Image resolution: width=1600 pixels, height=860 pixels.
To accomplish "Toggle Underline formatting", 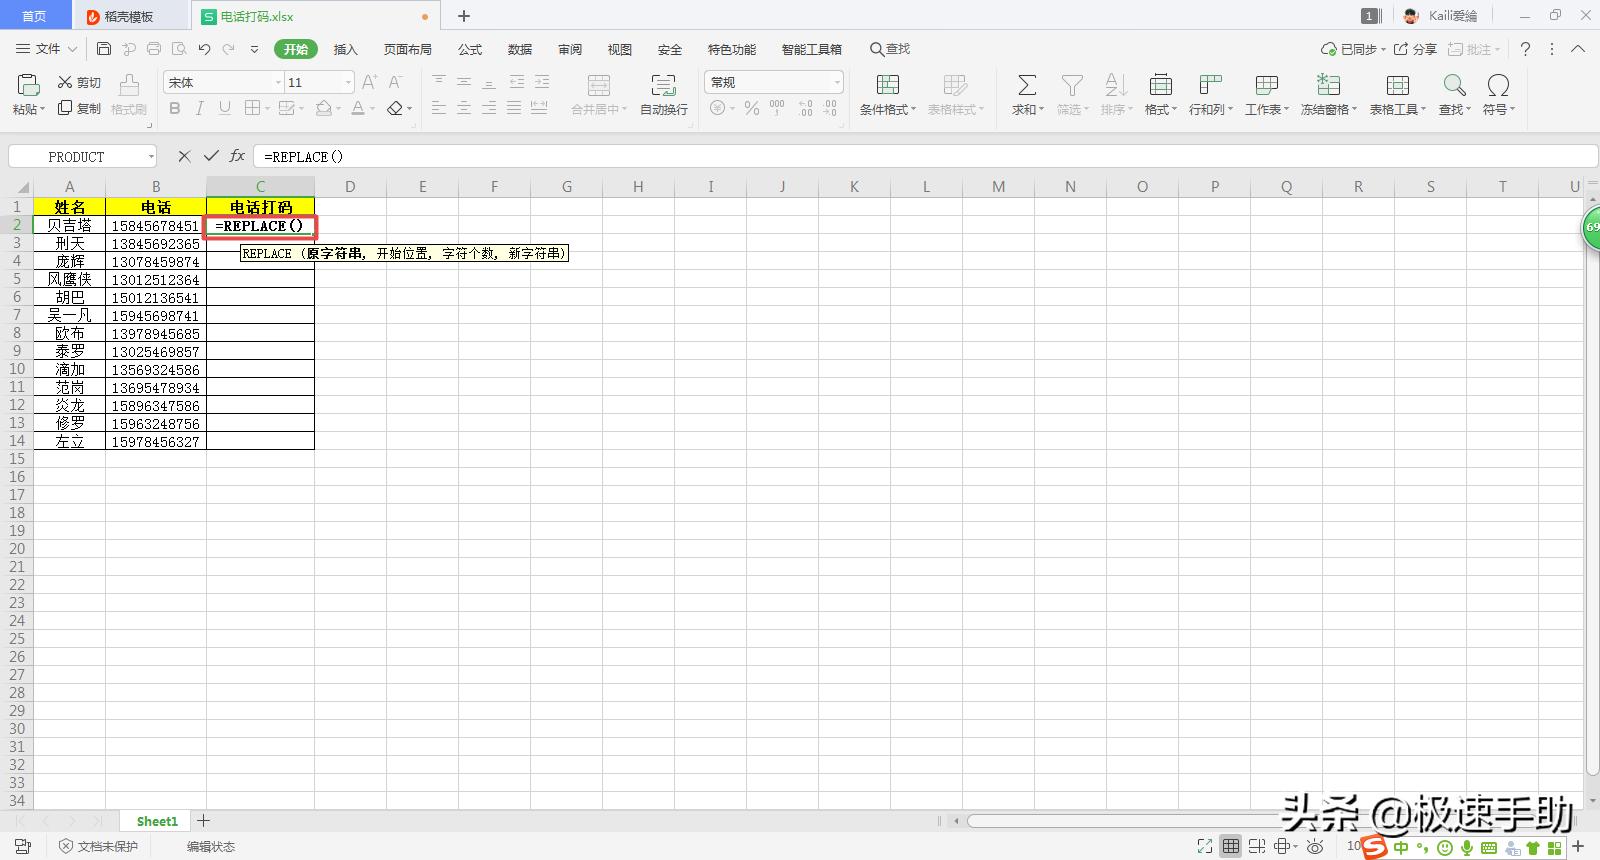I will tap(225, 108).
